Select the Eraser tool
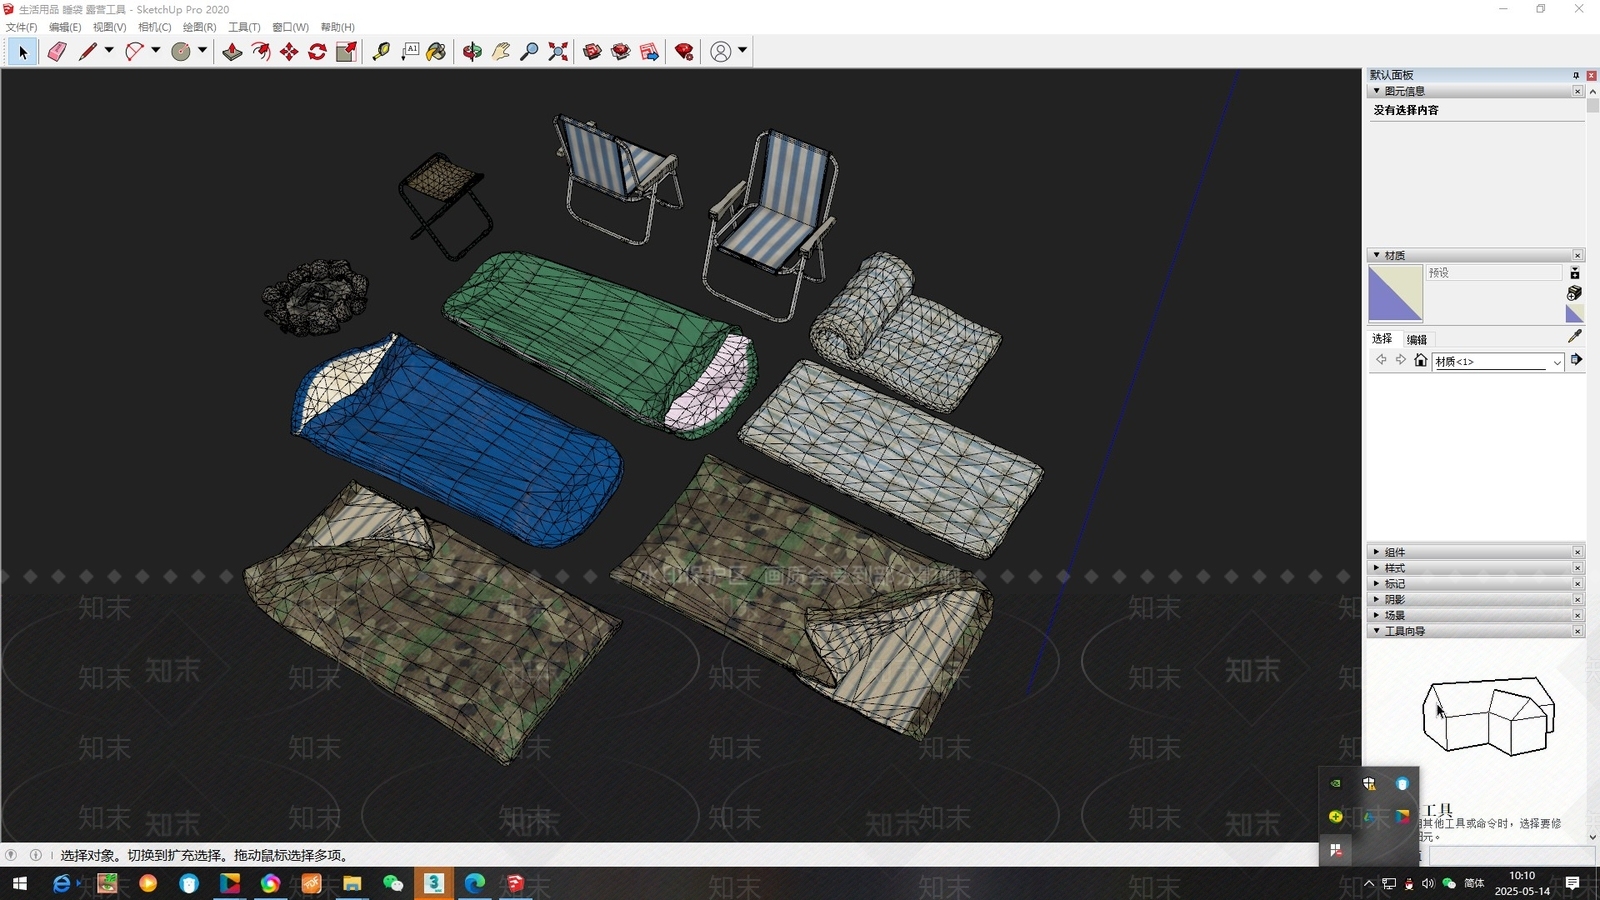The height and width of the screenshot is (900, 1600). [57, 52]
